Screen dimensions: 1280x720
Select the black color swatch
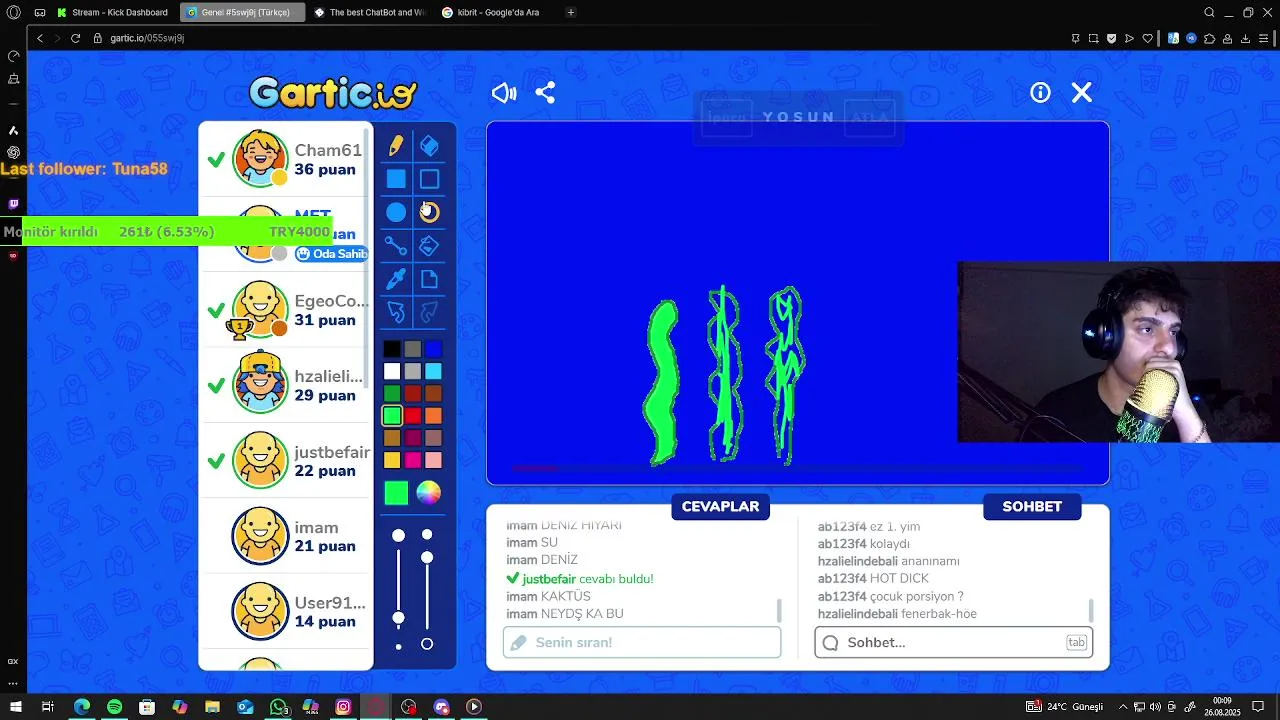point(392,349)
